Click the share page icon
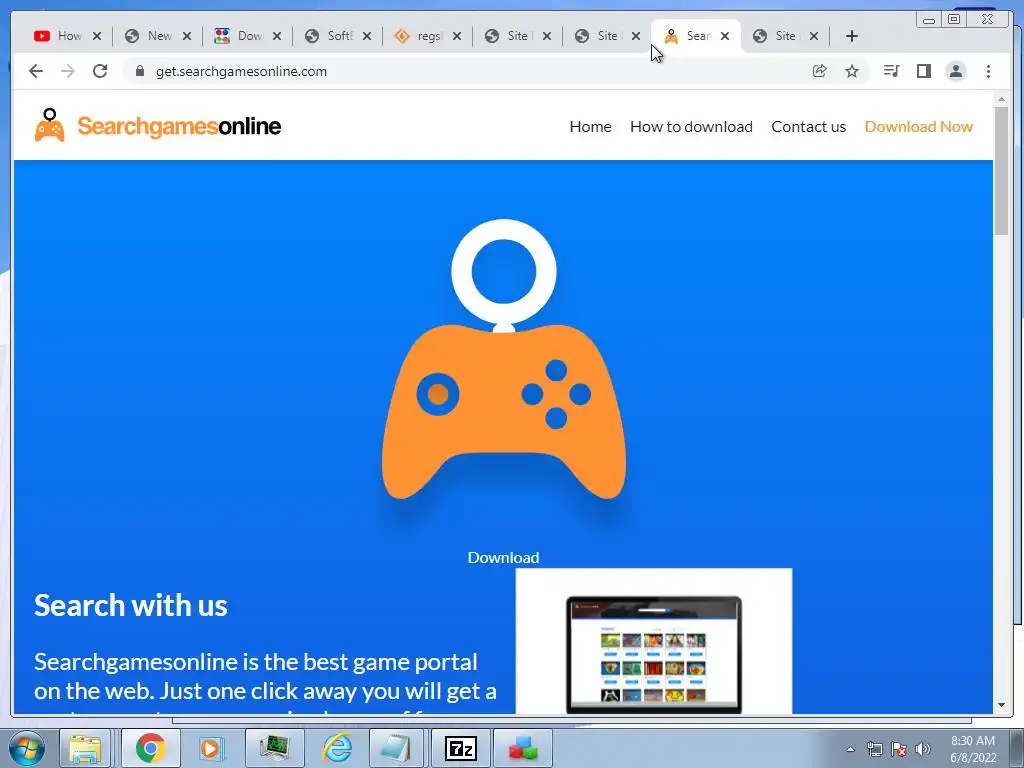This screenshot has width=1024, height=768. [x=819, y=71]
